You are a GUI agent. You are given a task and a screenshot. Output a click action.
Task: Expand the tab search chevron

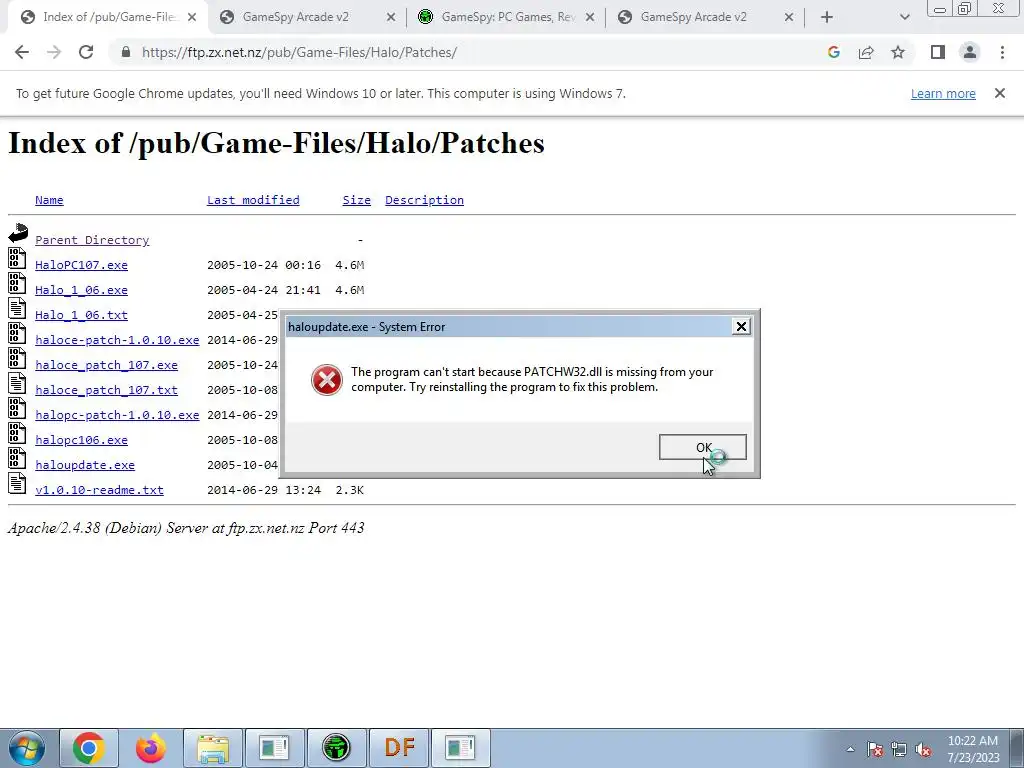(904, 18)
